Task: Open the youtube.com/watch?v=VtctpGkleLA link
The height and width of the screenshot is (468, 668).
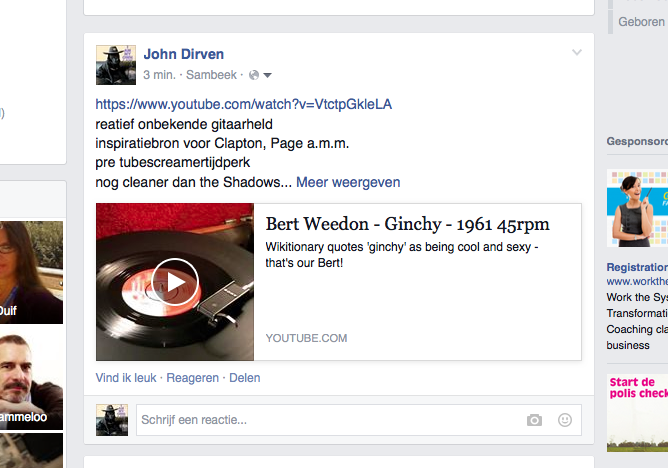Action: point(244,104)
